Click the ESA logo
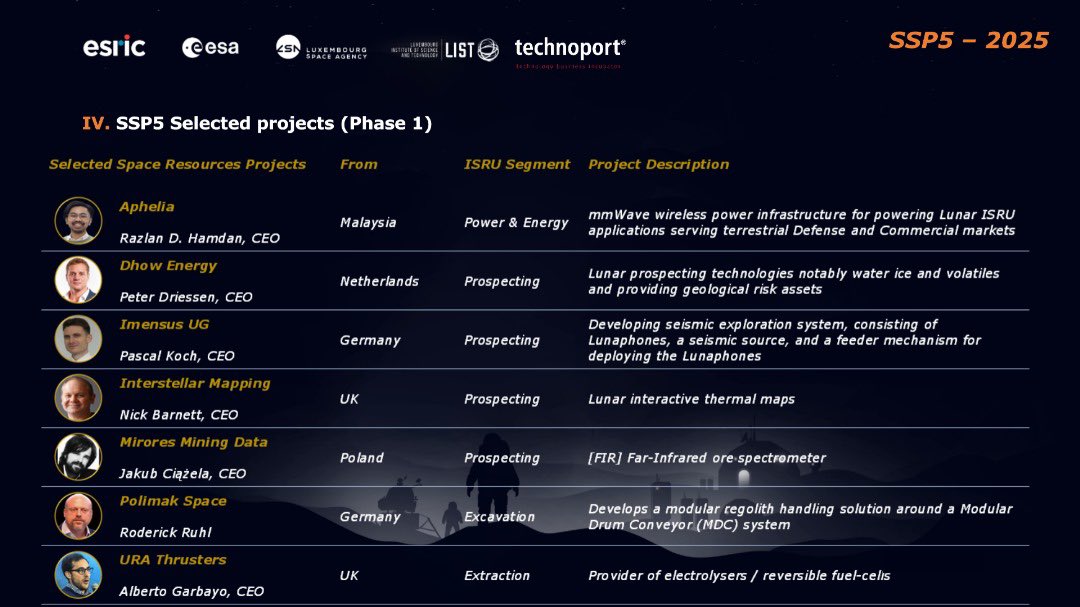This screenshot has width=1080, height=607. (210, 47)
